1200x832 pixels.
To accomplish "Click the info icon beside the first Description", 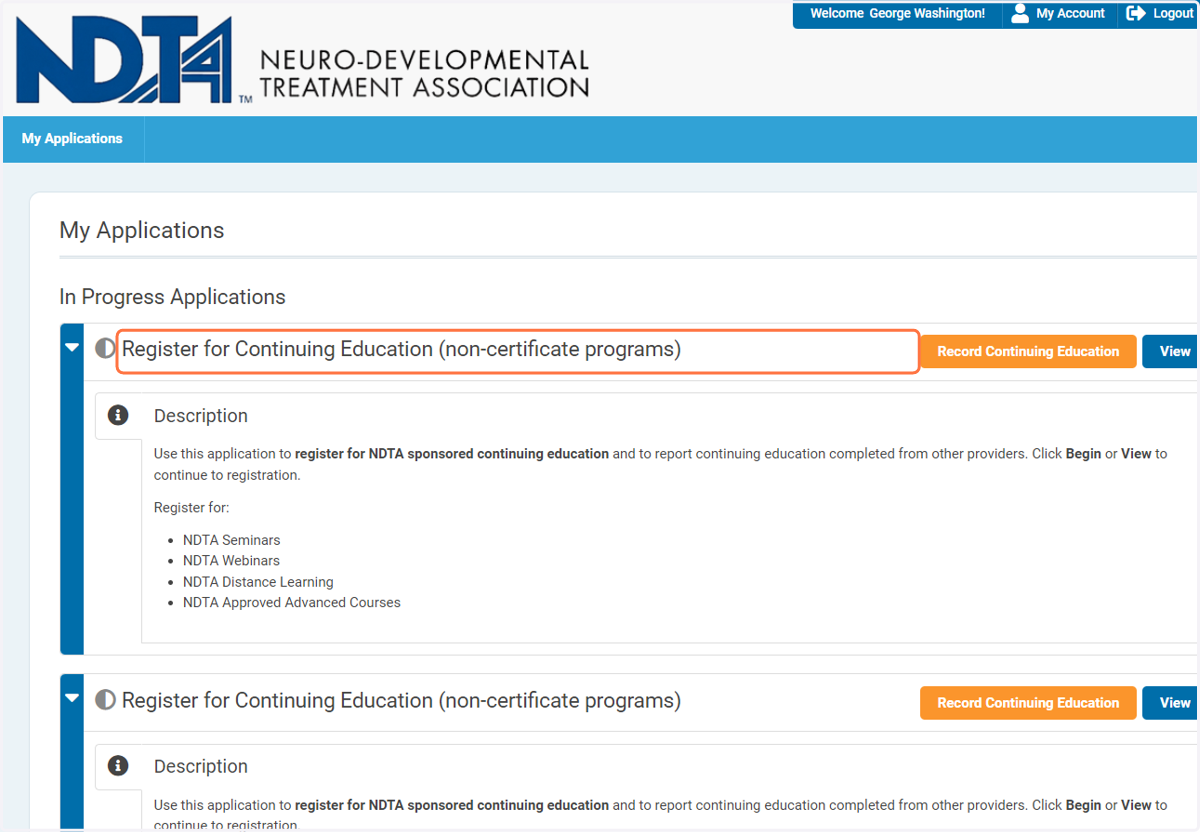I will point(118,415).
